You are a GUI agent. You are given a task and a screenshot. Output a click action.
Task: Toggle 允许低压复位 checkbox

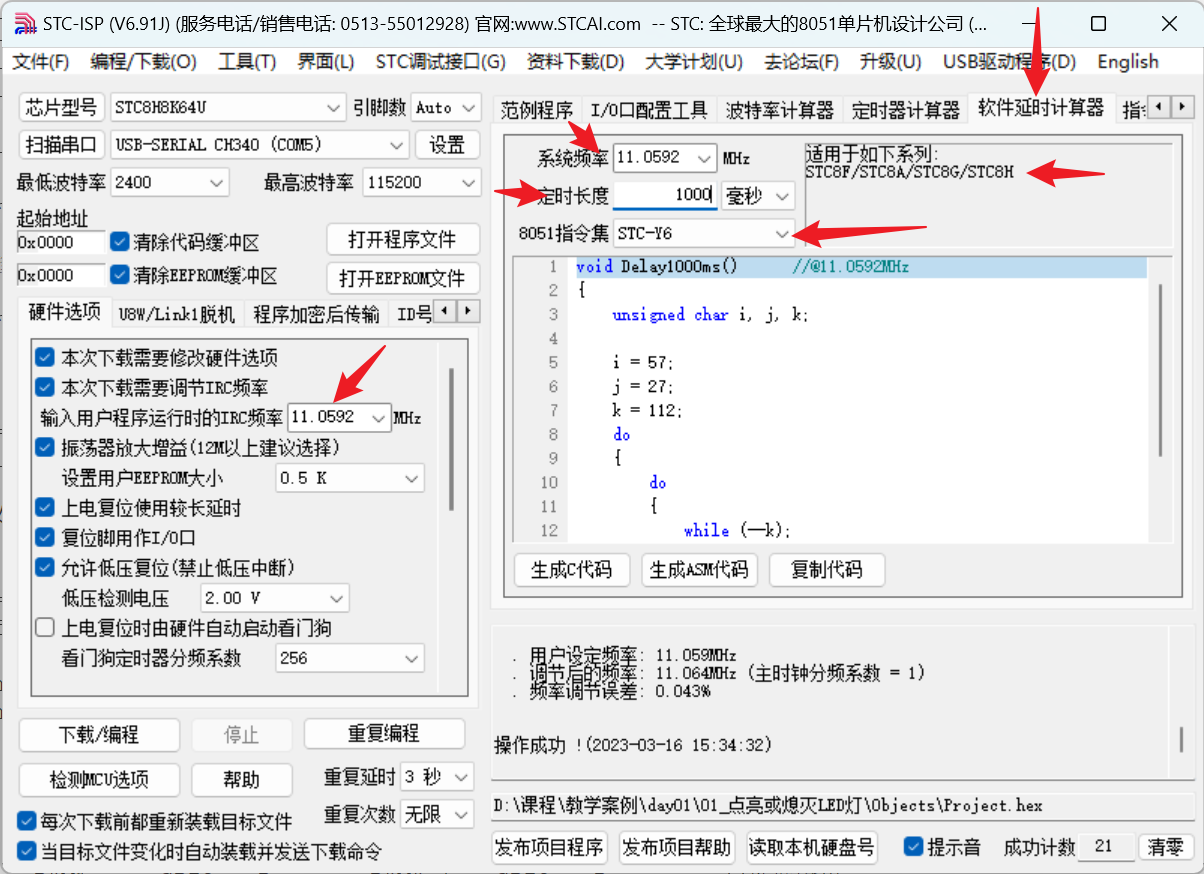coord(45,568)
